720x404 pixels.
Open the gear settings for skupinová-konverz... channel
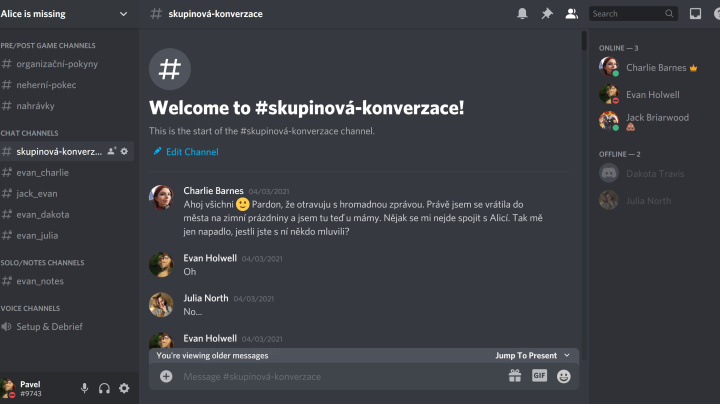click(124, 151)
